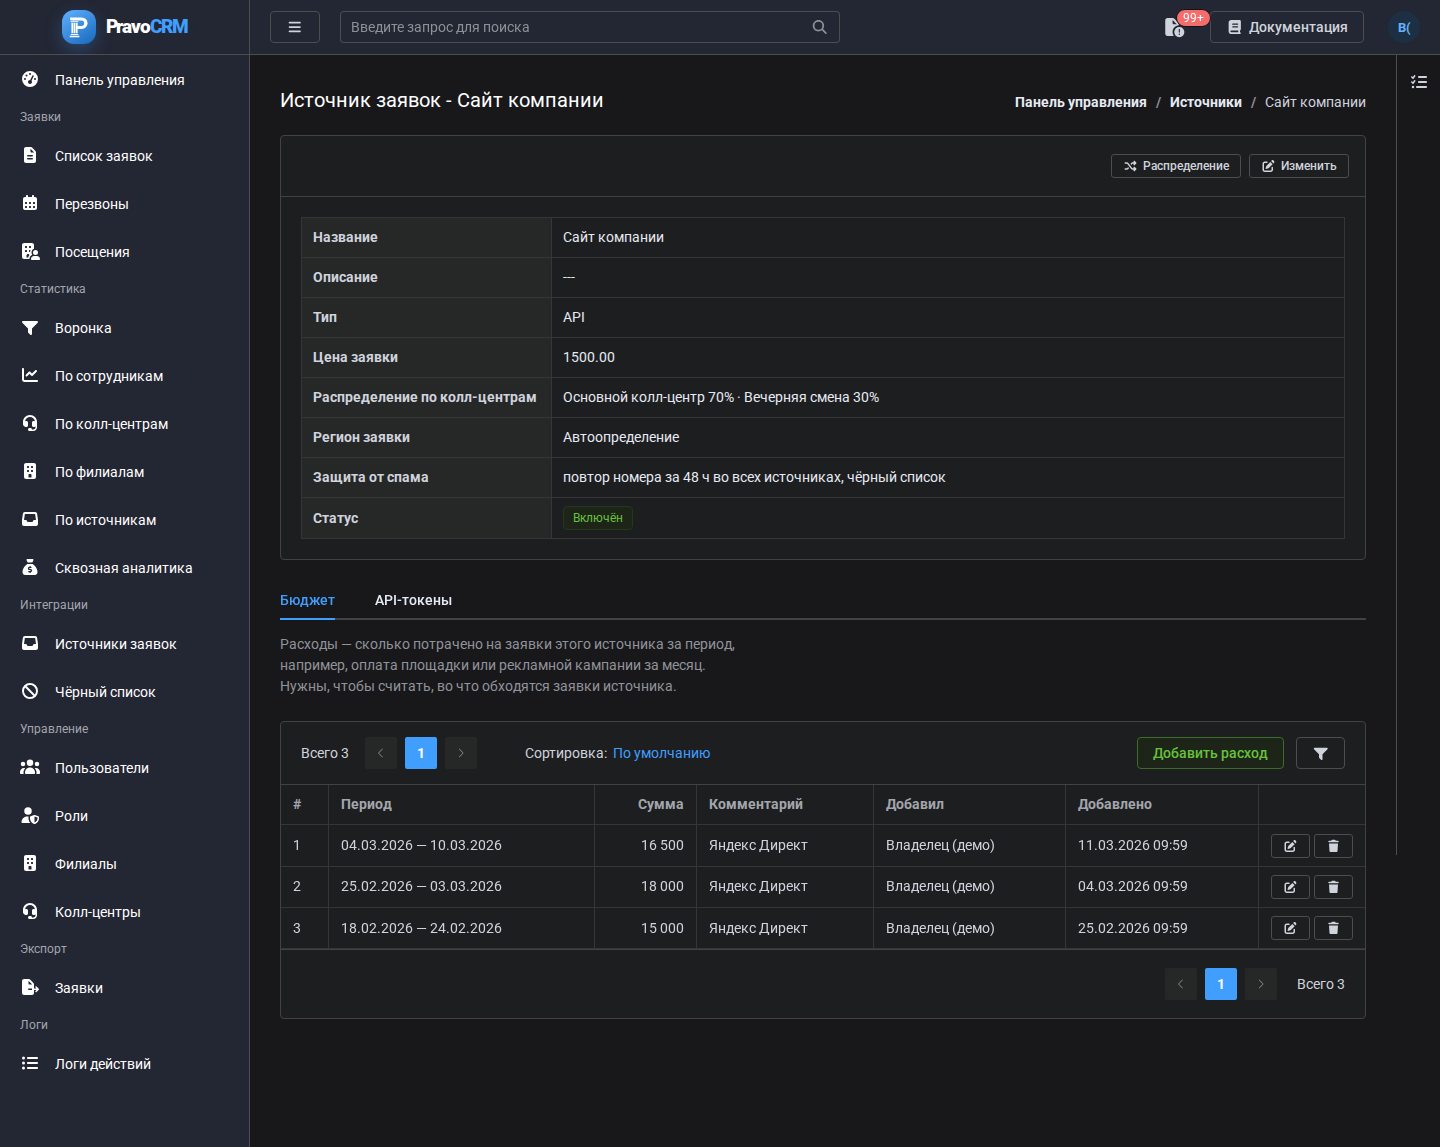Toggle sidebar with hamburger menu button
Screen dimensions: 1440x1147
pos(295,27)
